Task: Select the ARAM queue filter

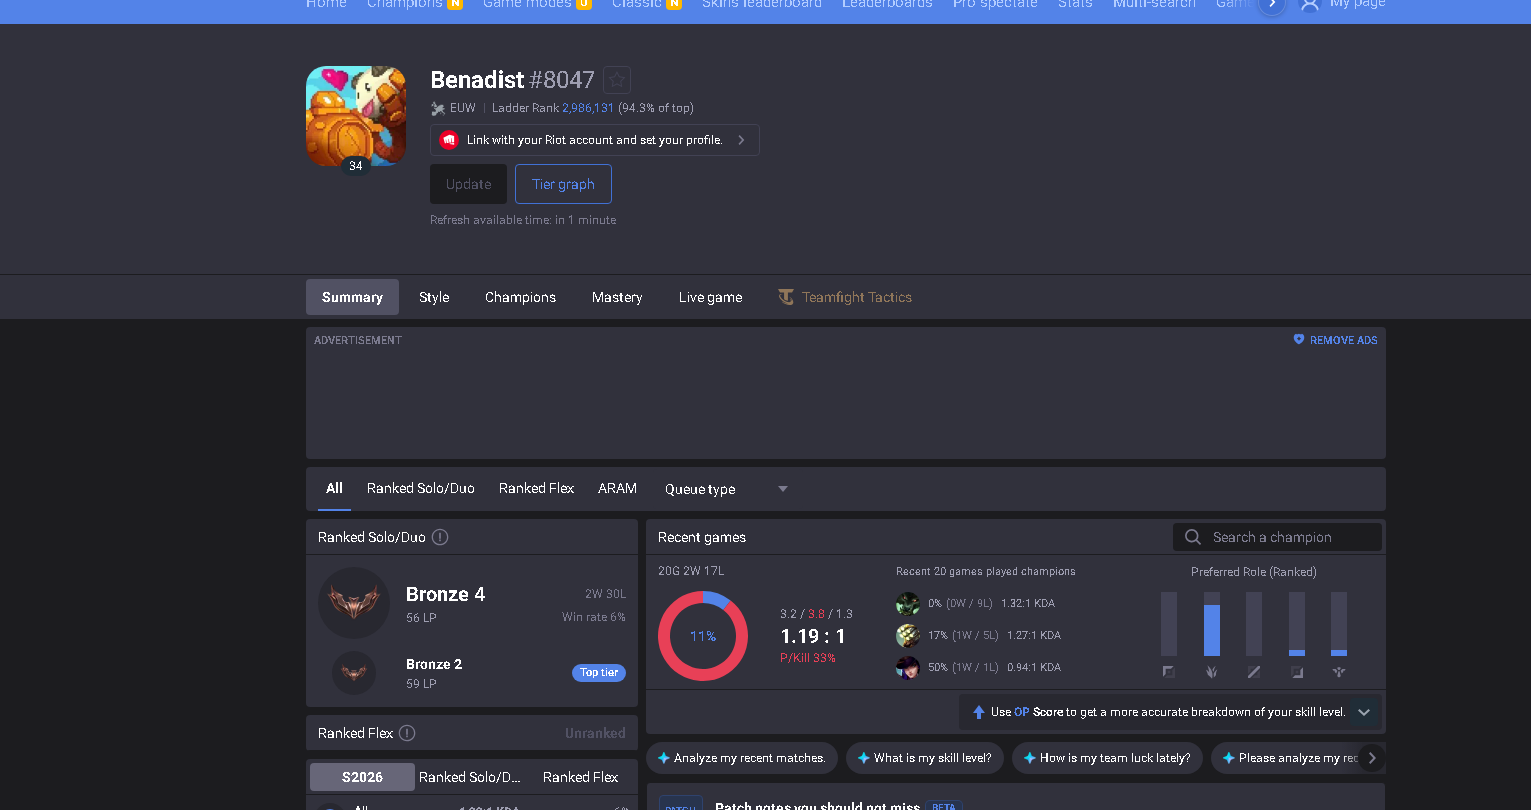Action: pyautogui.click(x=617, y=488)
